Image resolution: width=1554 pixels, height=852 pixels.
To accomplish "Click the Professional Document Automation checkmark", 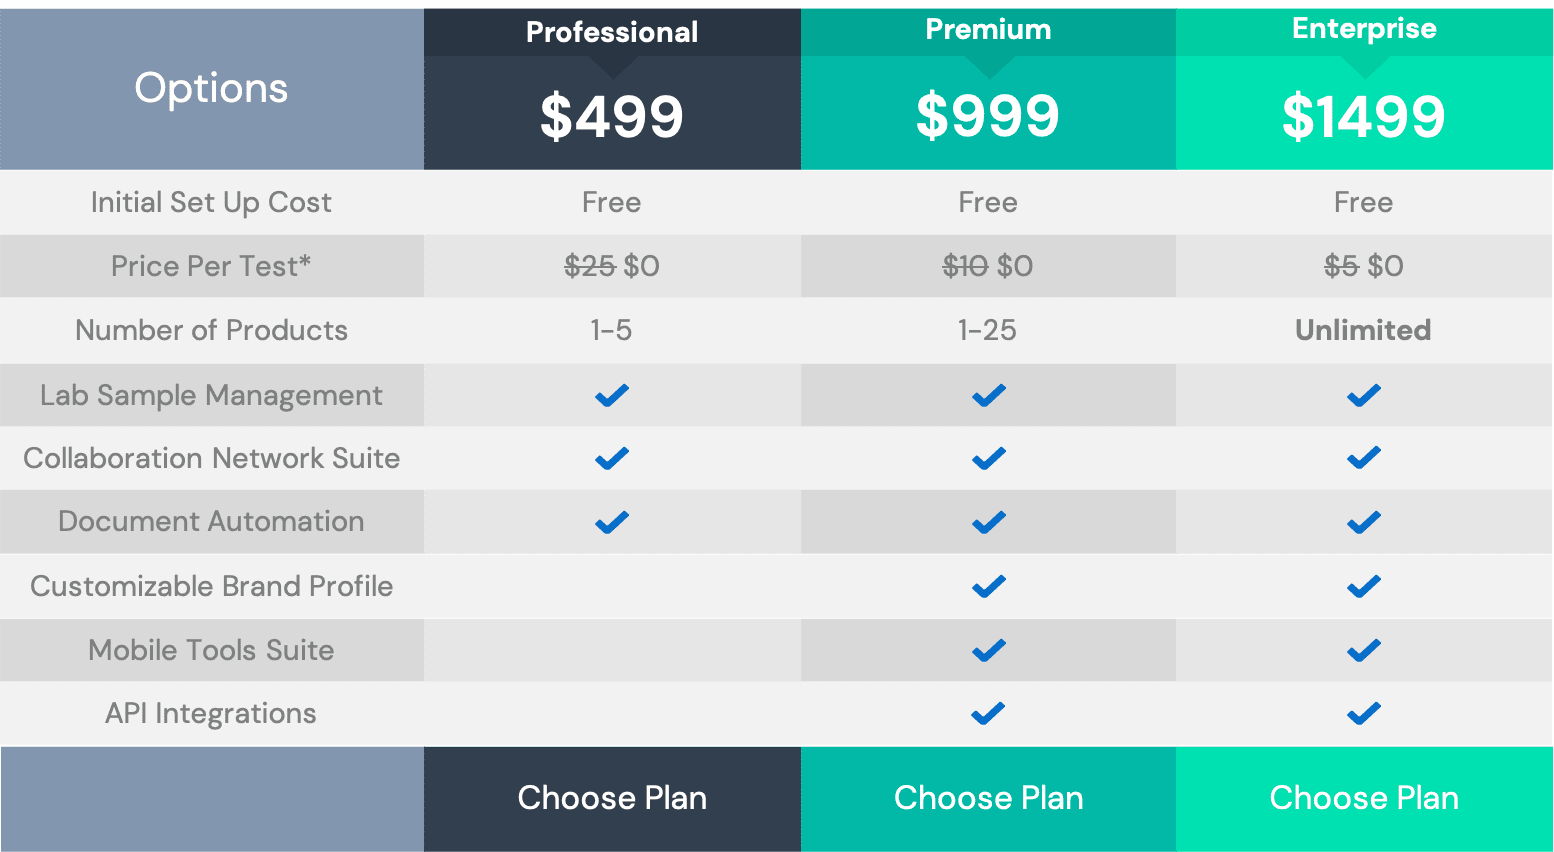I will 612,522.
